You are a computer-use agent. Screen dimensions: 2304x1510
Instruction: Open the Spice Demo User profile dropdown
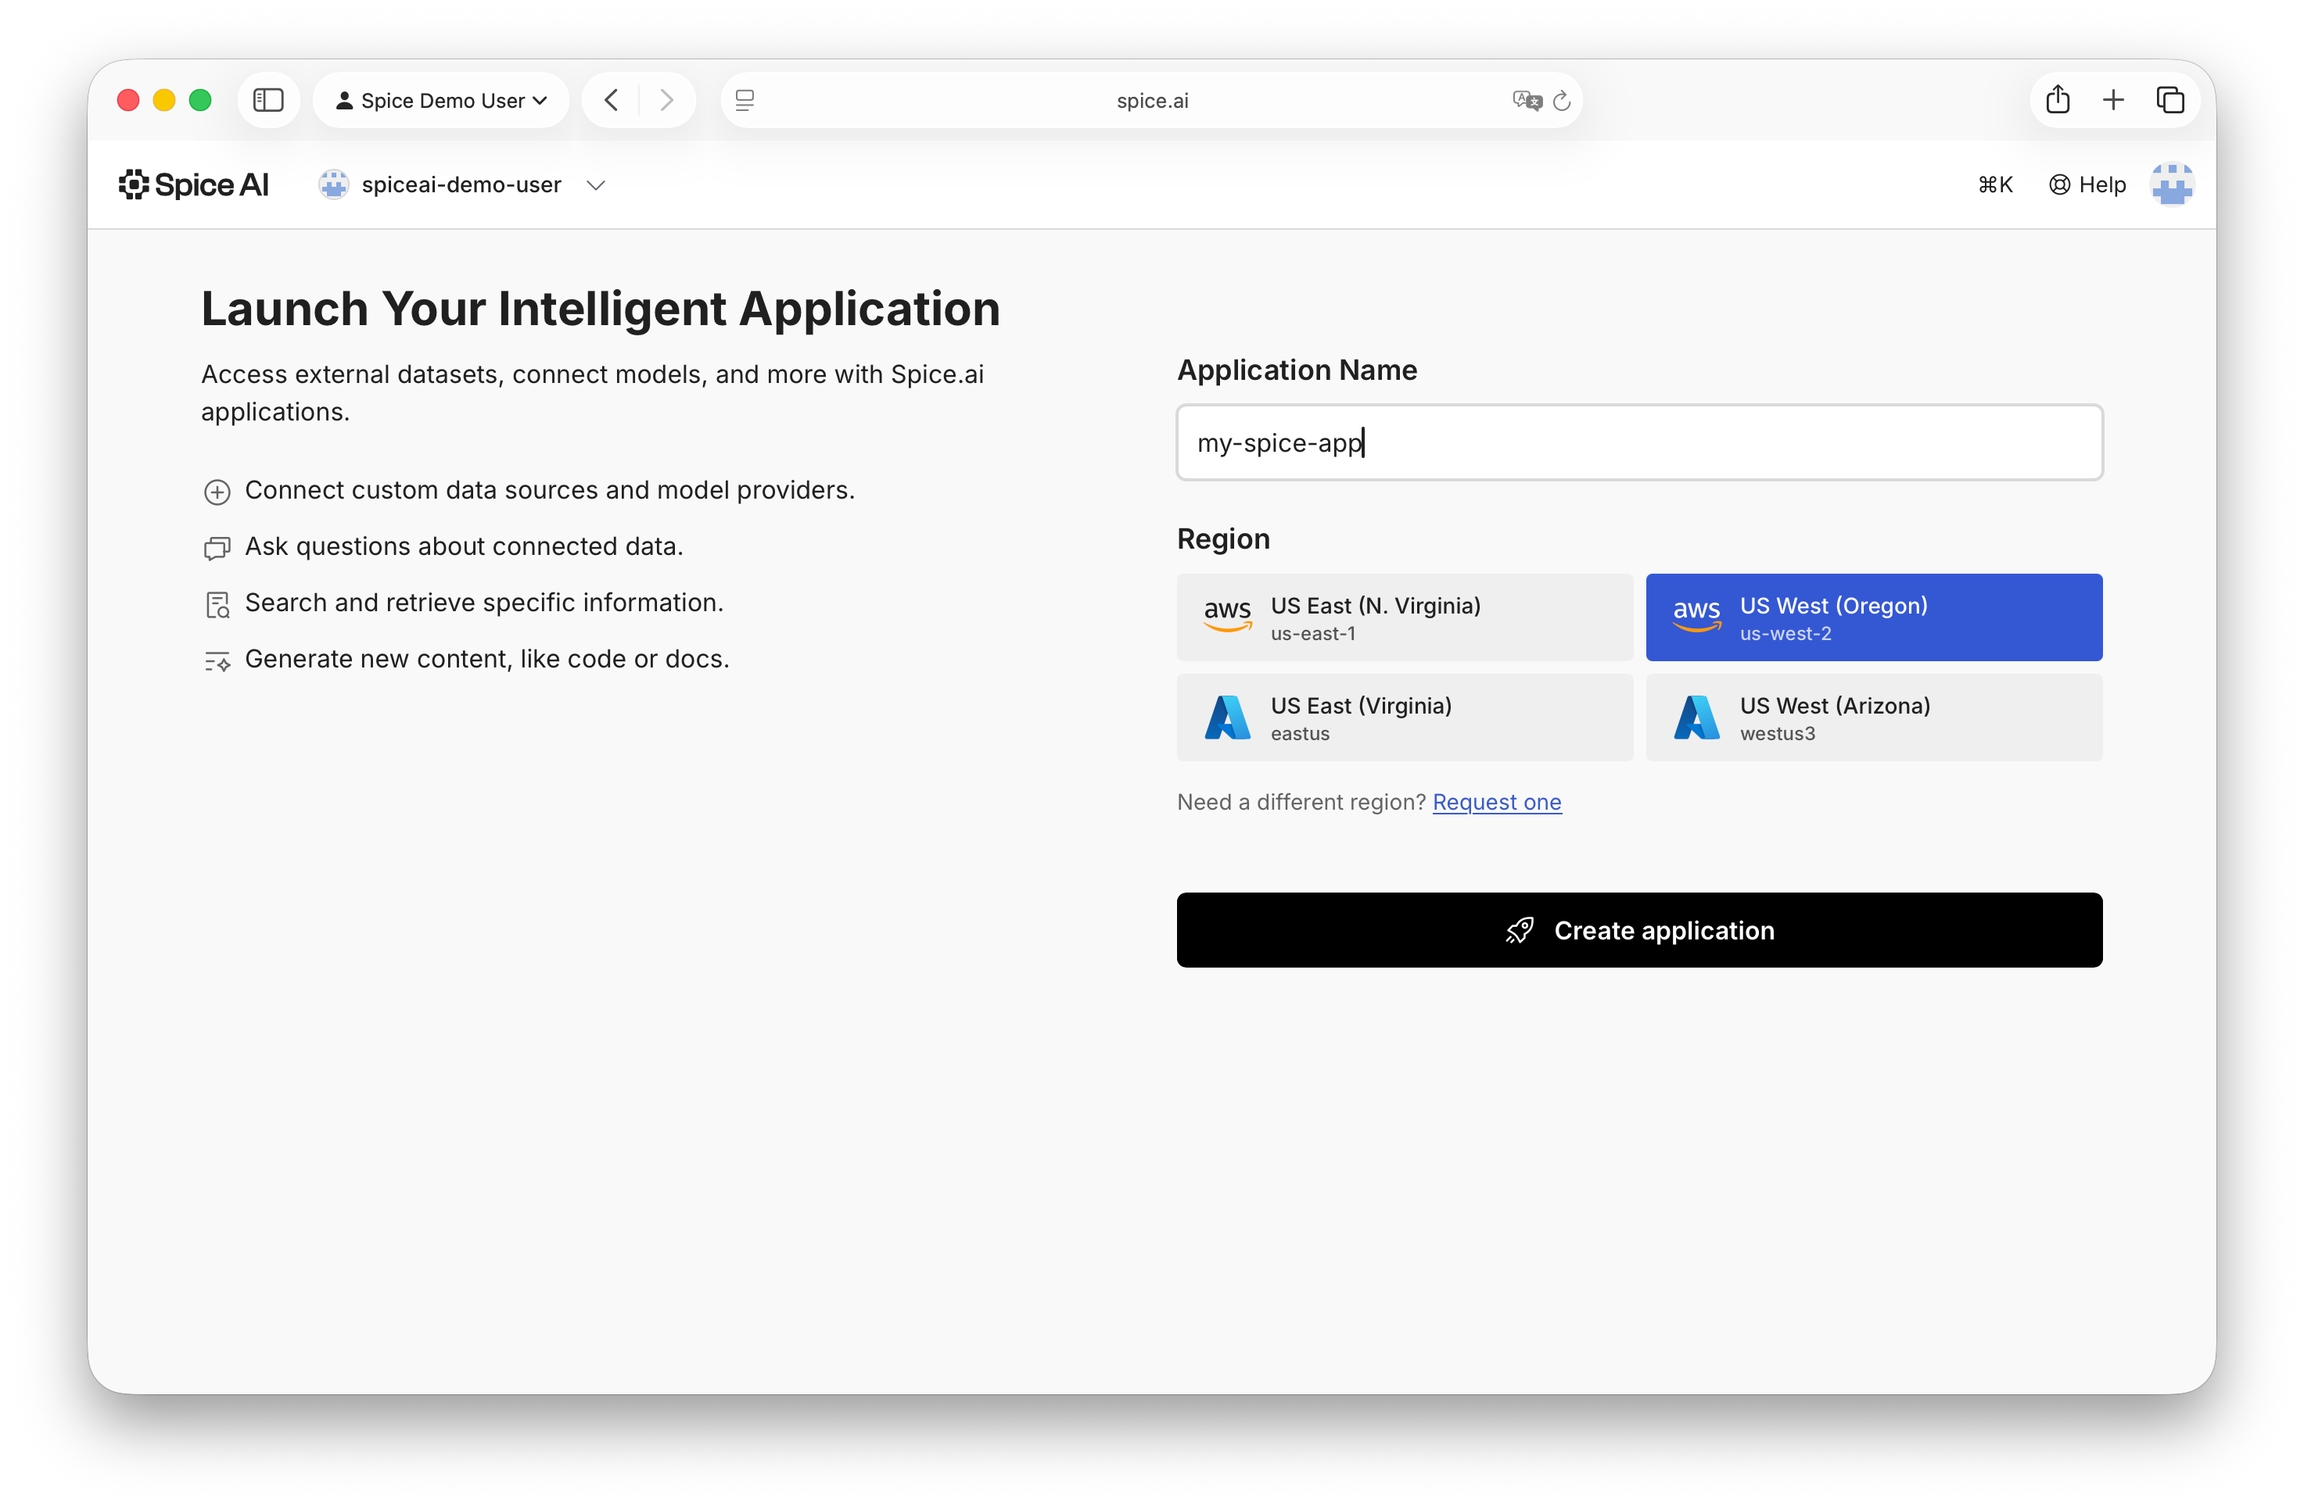coord(441,100)
